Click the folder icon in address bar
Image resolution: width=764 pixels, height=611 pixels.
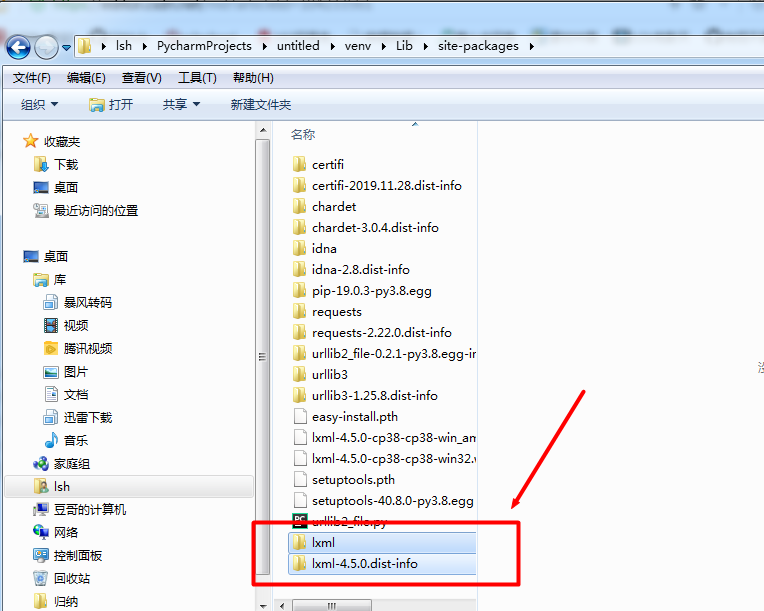(85, 46)
